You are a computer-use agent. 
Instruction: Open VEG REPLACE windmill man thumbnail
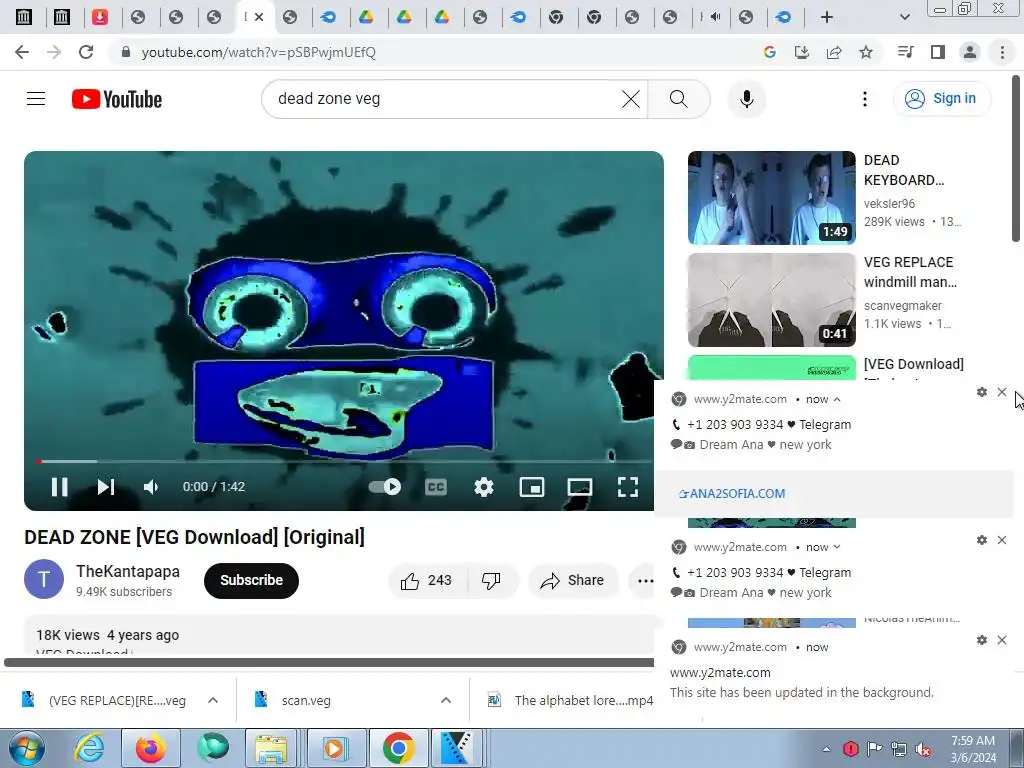771,300
